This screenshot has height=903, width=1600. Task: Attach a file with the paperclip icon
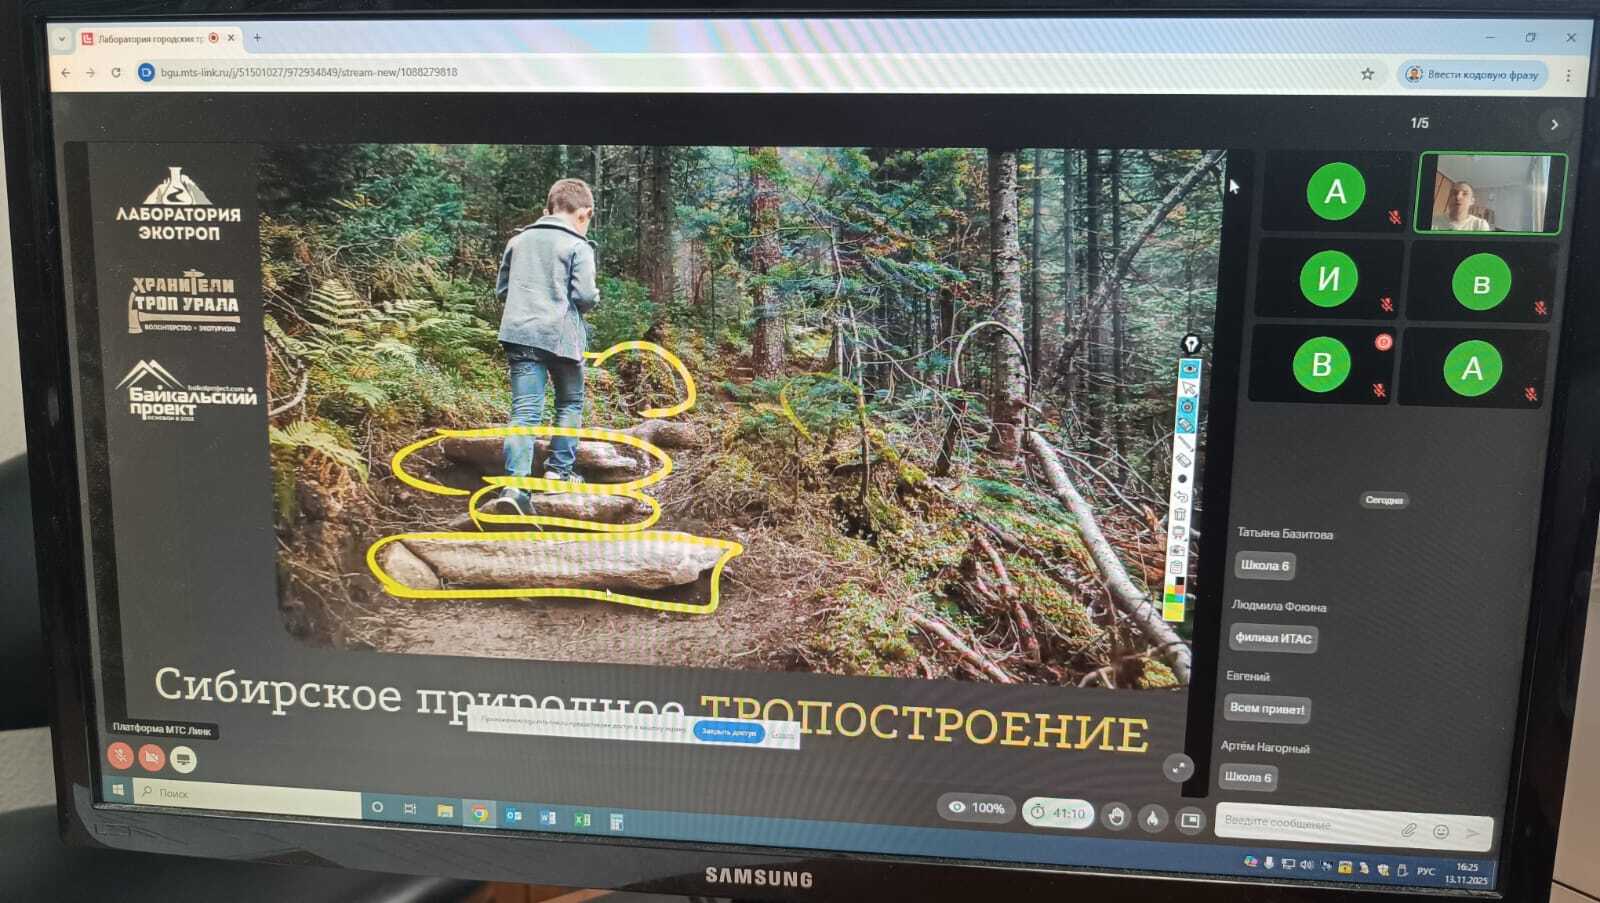[x=1408, y=830]
